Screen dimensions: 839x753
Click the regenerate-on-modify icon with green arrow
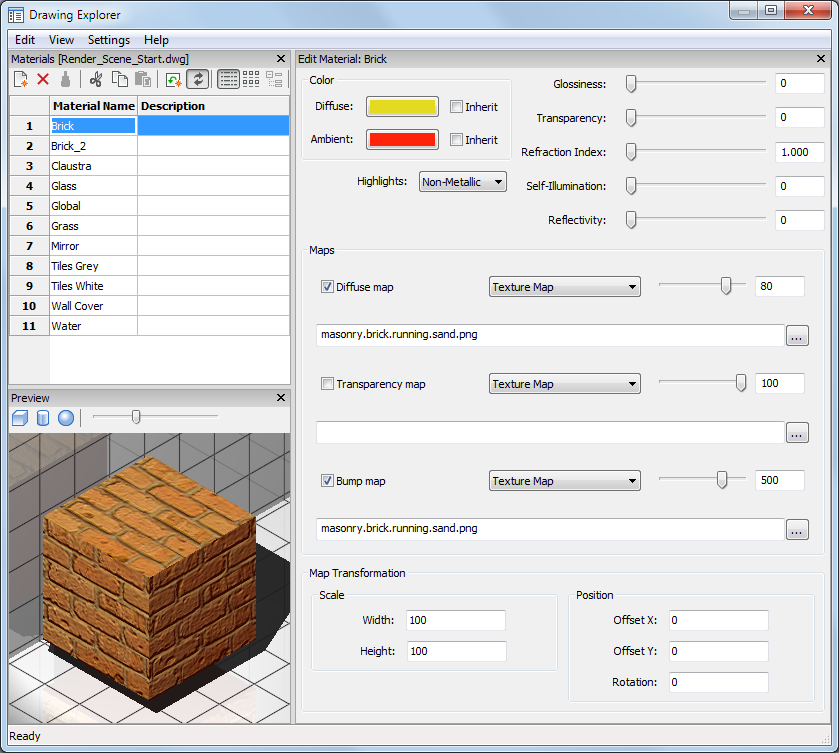[173, 80]
